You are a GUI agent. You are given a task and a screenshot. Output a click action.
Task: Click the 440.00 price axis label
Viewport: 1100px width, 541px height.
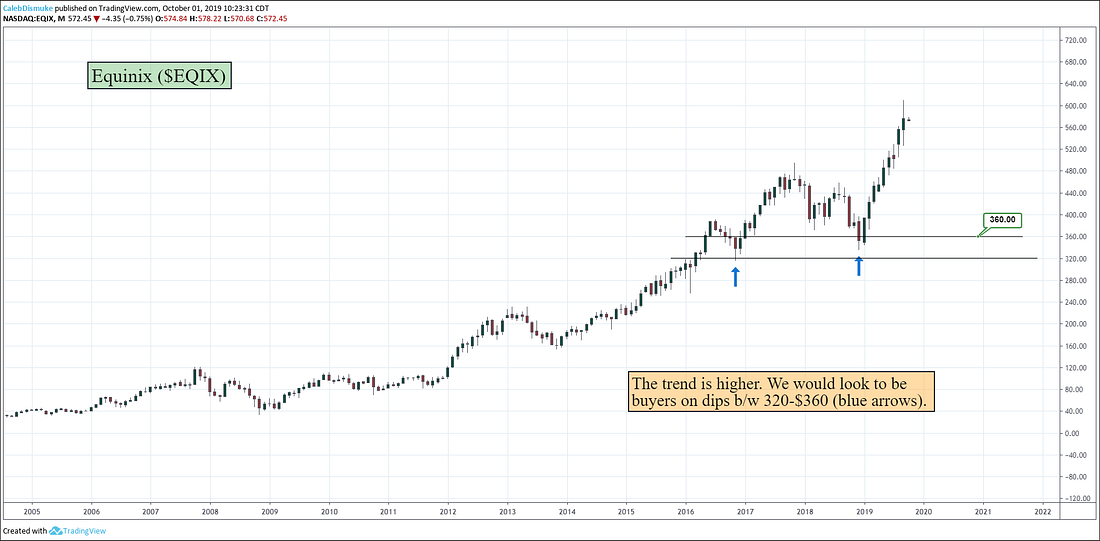click(x=1076, y=194)
